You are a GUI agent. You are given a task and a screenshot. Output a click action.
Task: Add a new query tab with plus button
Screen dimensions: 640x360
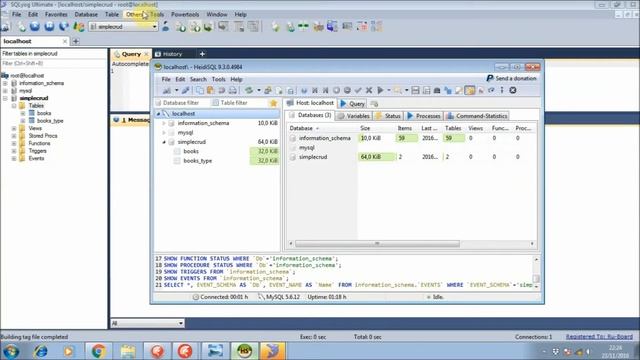click(202, 54)
